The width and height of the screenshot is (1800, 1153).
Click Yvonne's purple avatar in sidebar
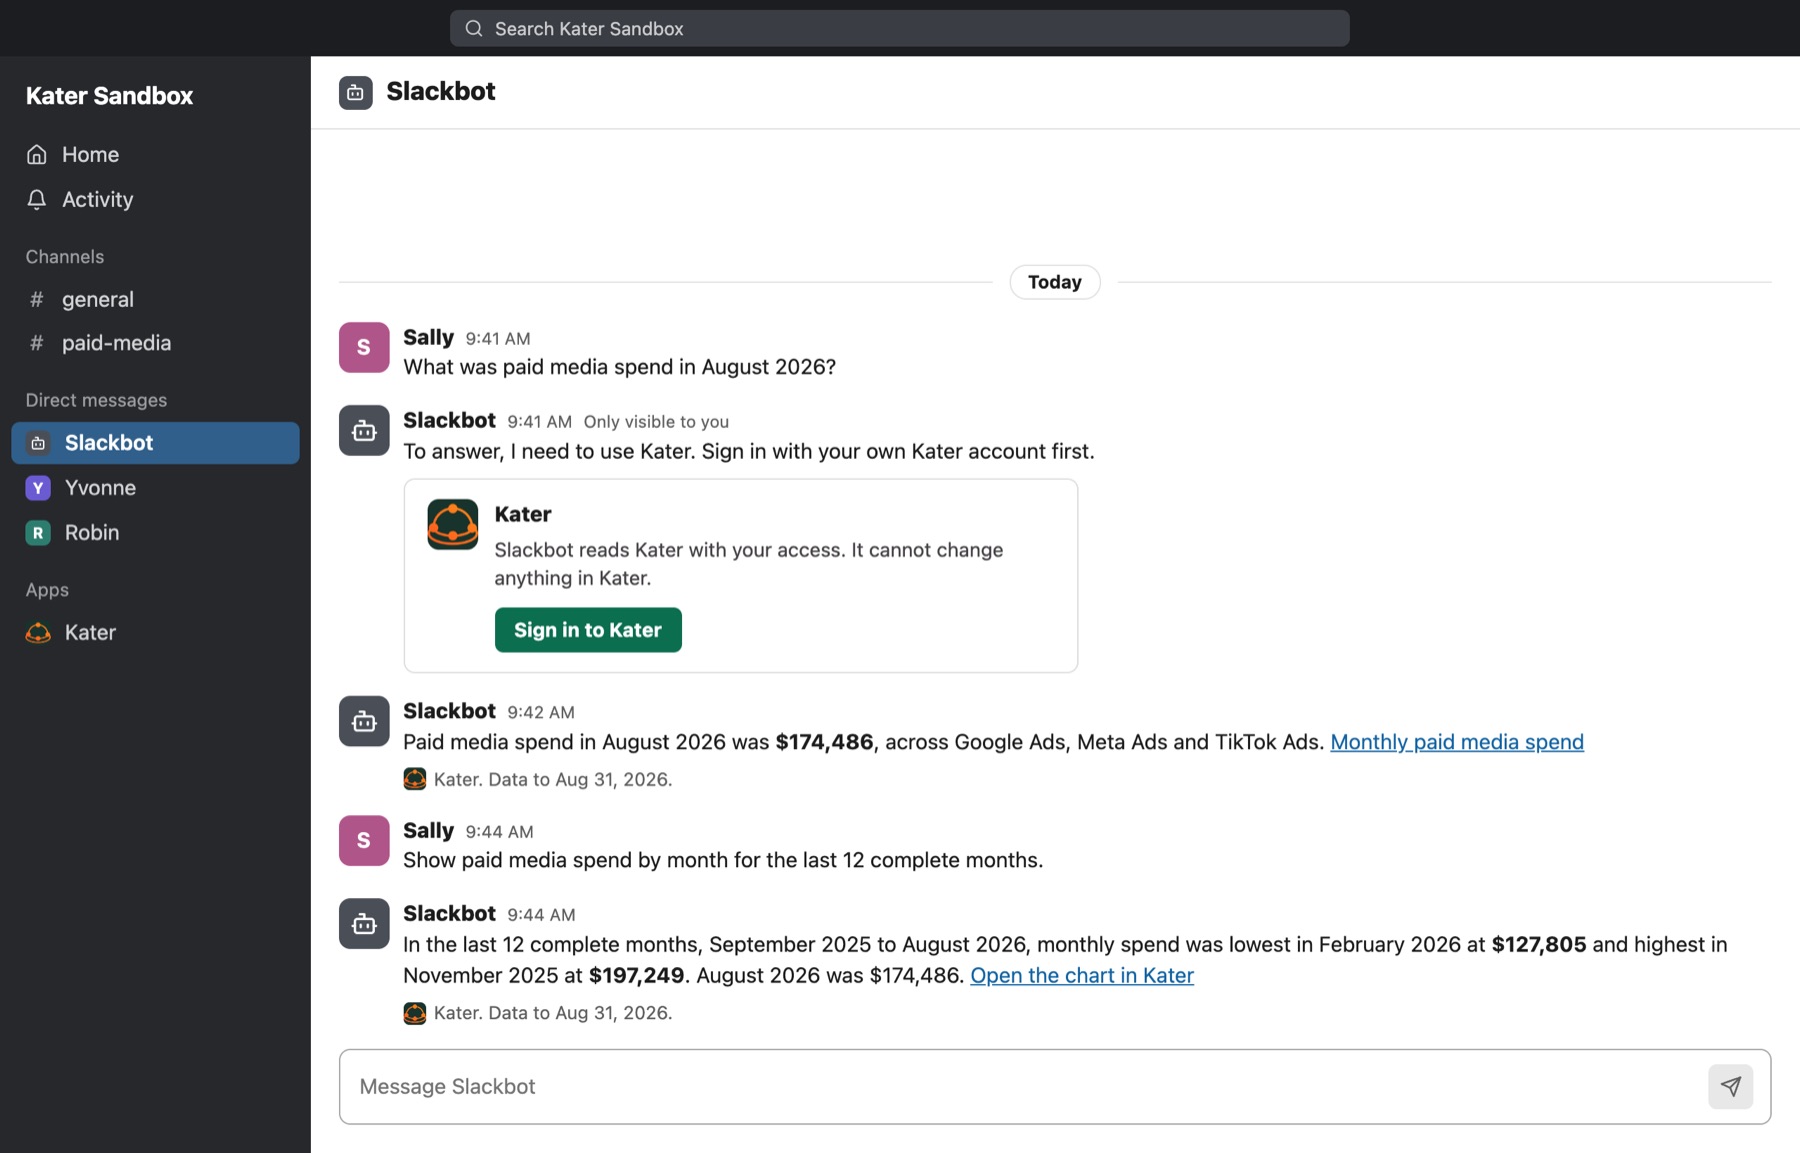pos(38,488)
